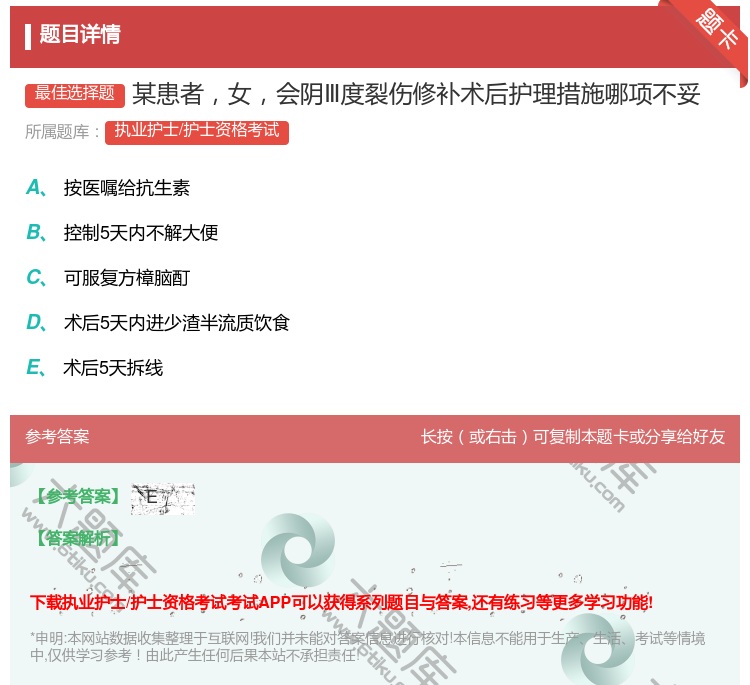This screenshot has height=685, width=750.
Task: Click the 所属题库 label
Action: [62, 132]
